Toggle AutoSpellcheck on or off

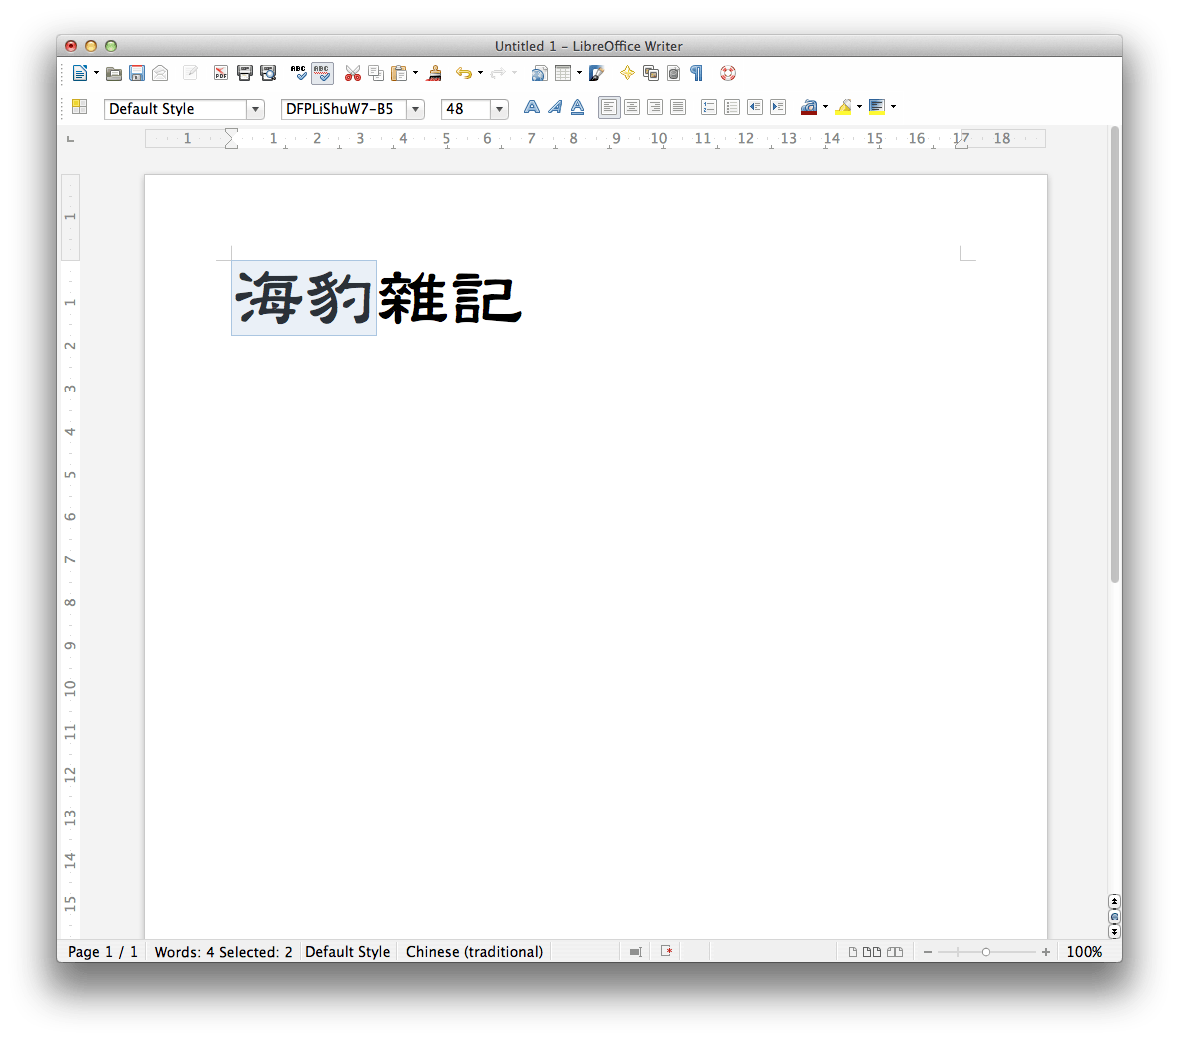(x=322, y=73)
